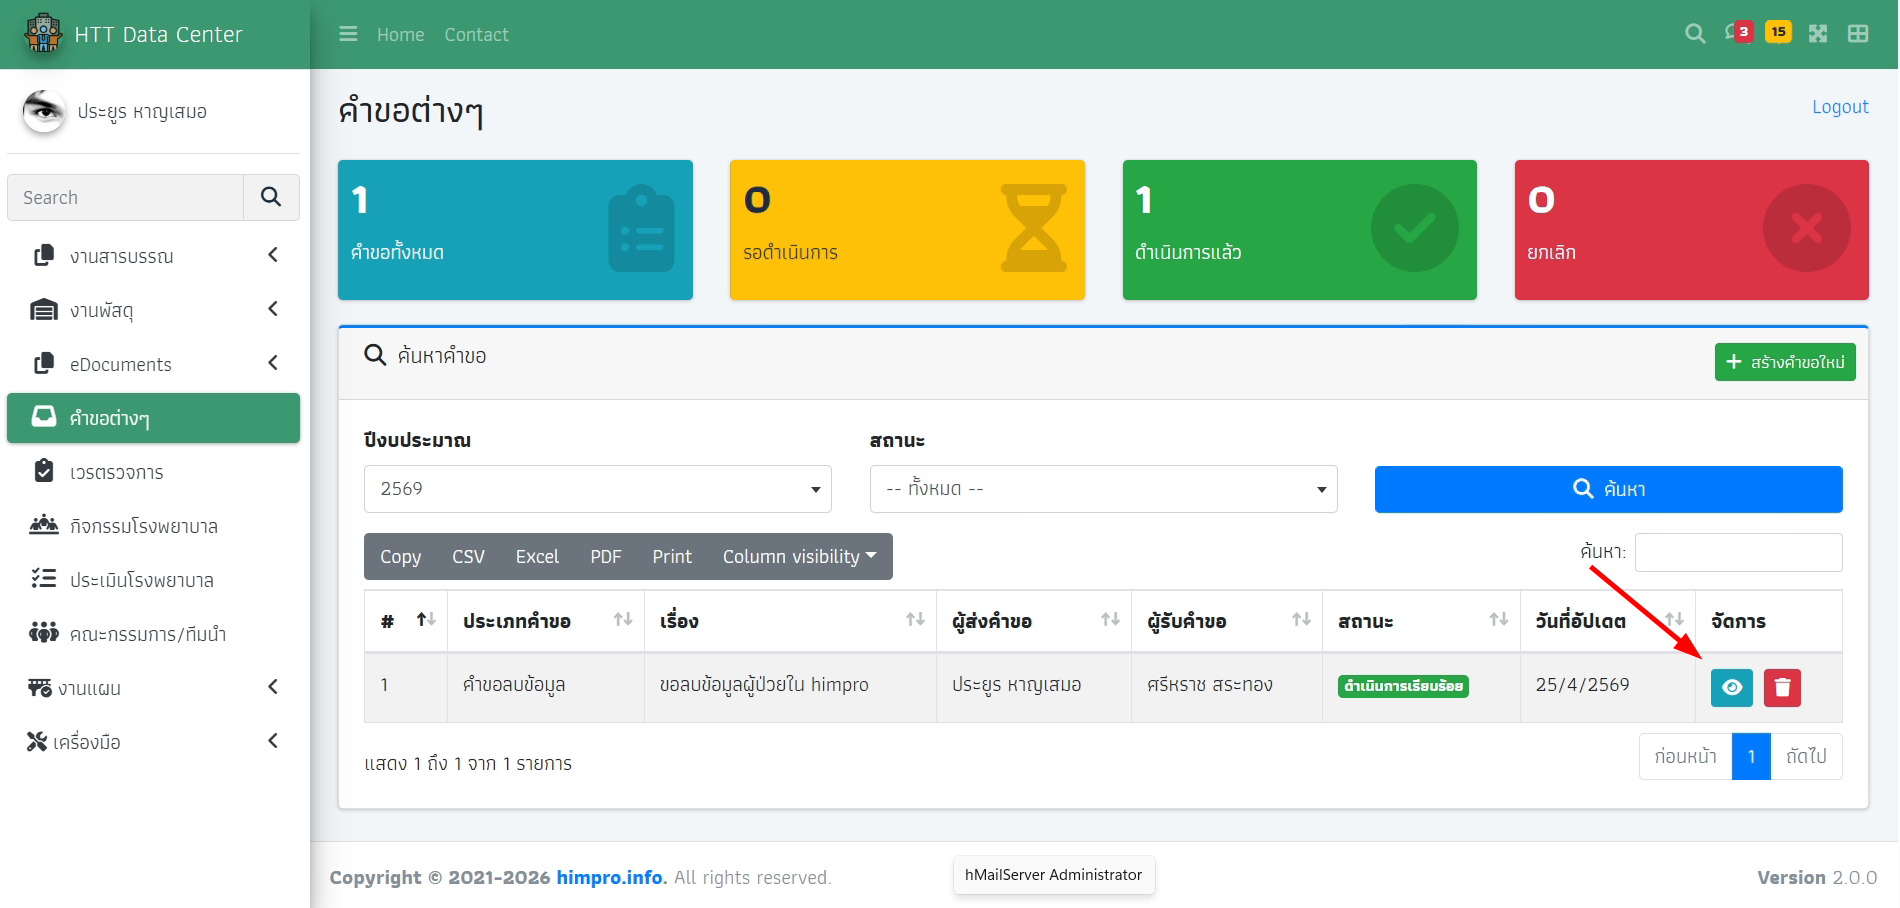1900x908 pixels.
Task: Toggle sorting on the สถานะ column header
Action: pyautogui.click(x=1420, y=621)
